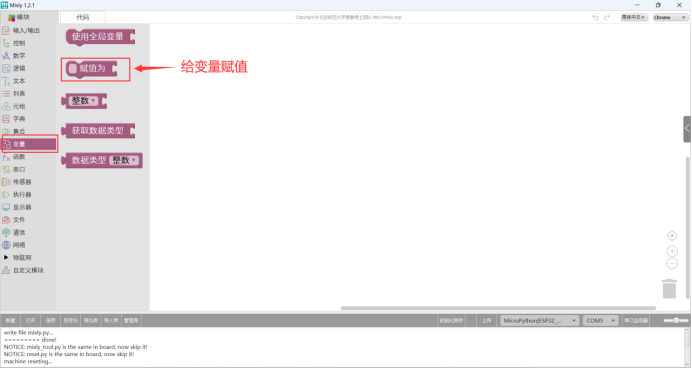Open the 执行器 (actuator) block category

click(x=22, y=195)
